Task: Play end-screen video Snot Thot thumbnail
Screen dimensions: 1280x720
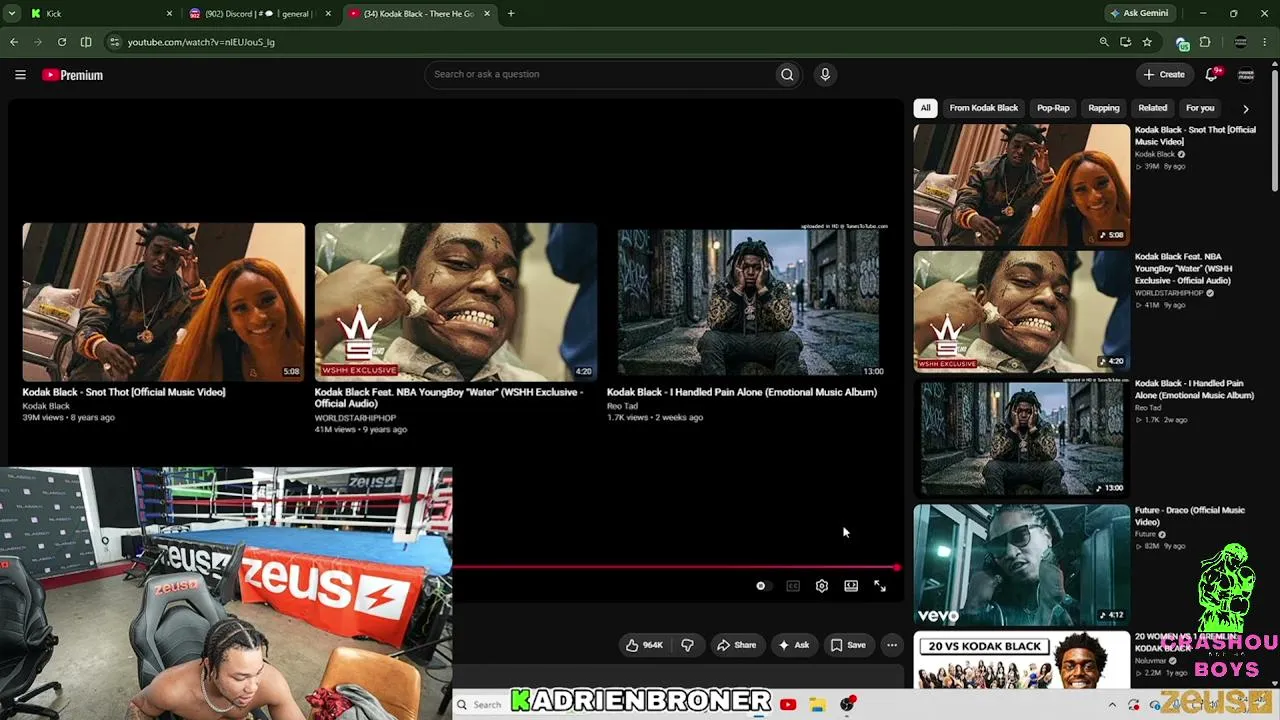Action: point(164,301)
